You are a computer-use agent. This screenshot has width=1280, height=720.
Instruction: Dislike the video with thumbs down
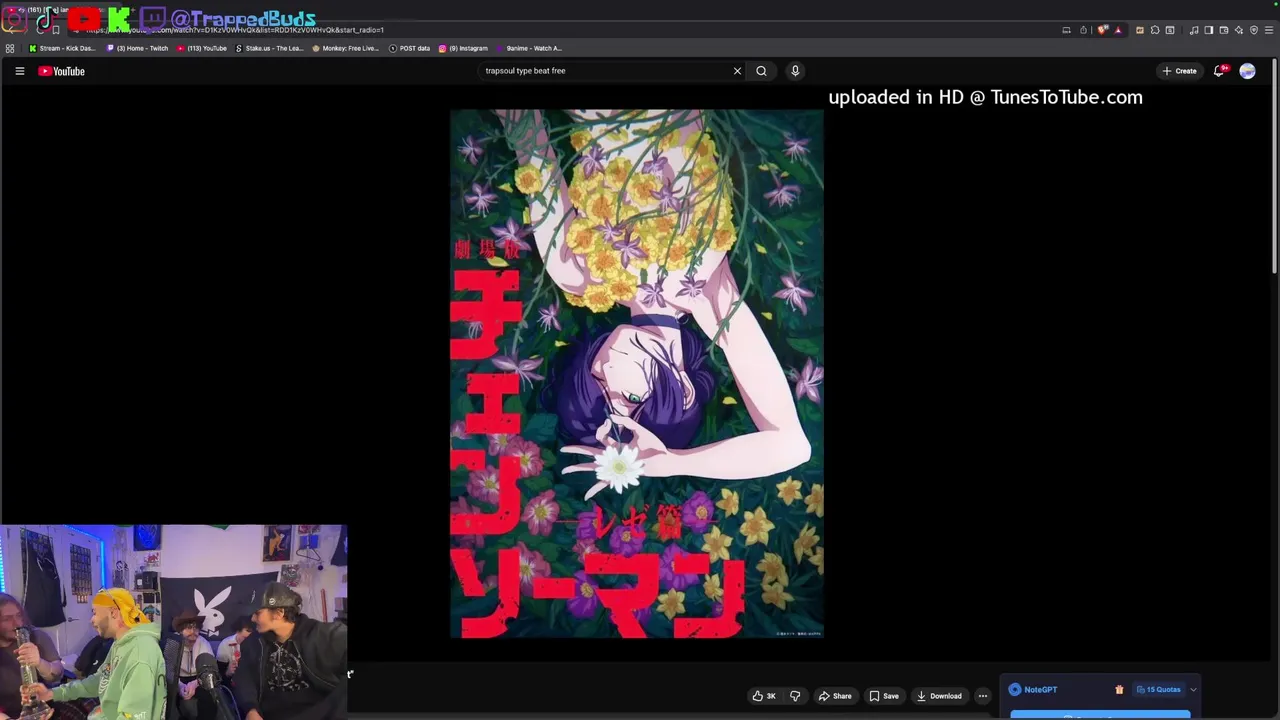pyautogui.click(x=795, y=696)
